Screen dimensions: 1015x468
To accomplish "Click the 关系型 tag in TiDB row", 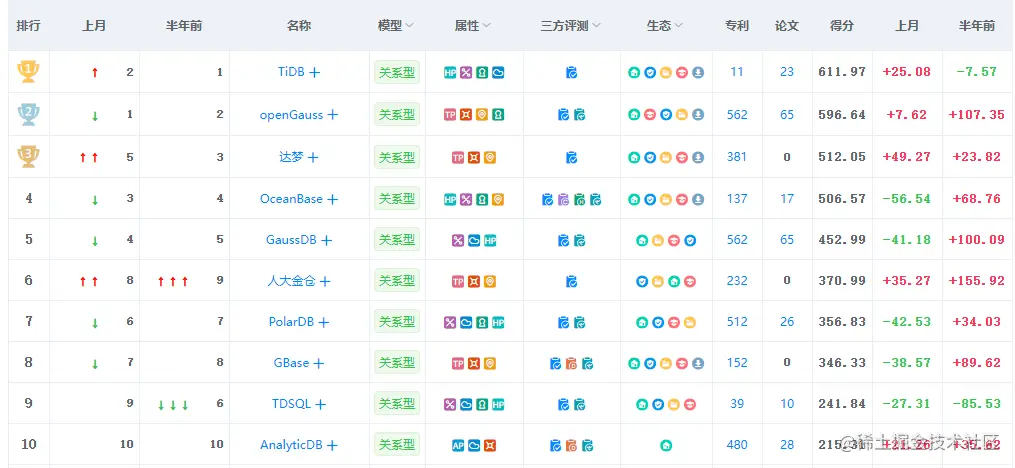I will [397, 72].
